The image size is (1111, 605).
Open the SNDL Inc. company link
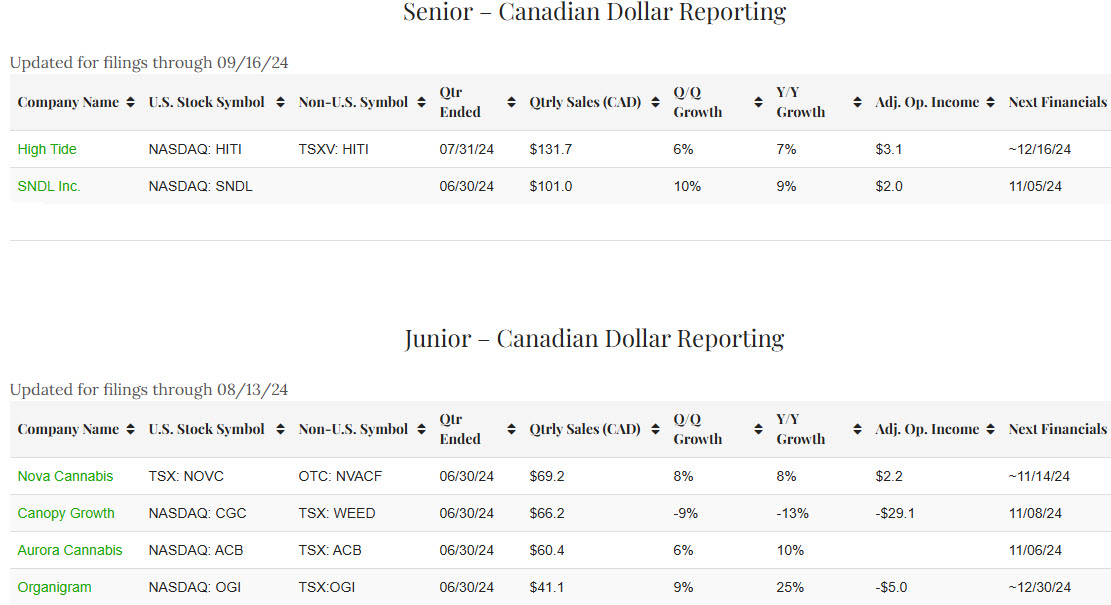pos(49,186)
